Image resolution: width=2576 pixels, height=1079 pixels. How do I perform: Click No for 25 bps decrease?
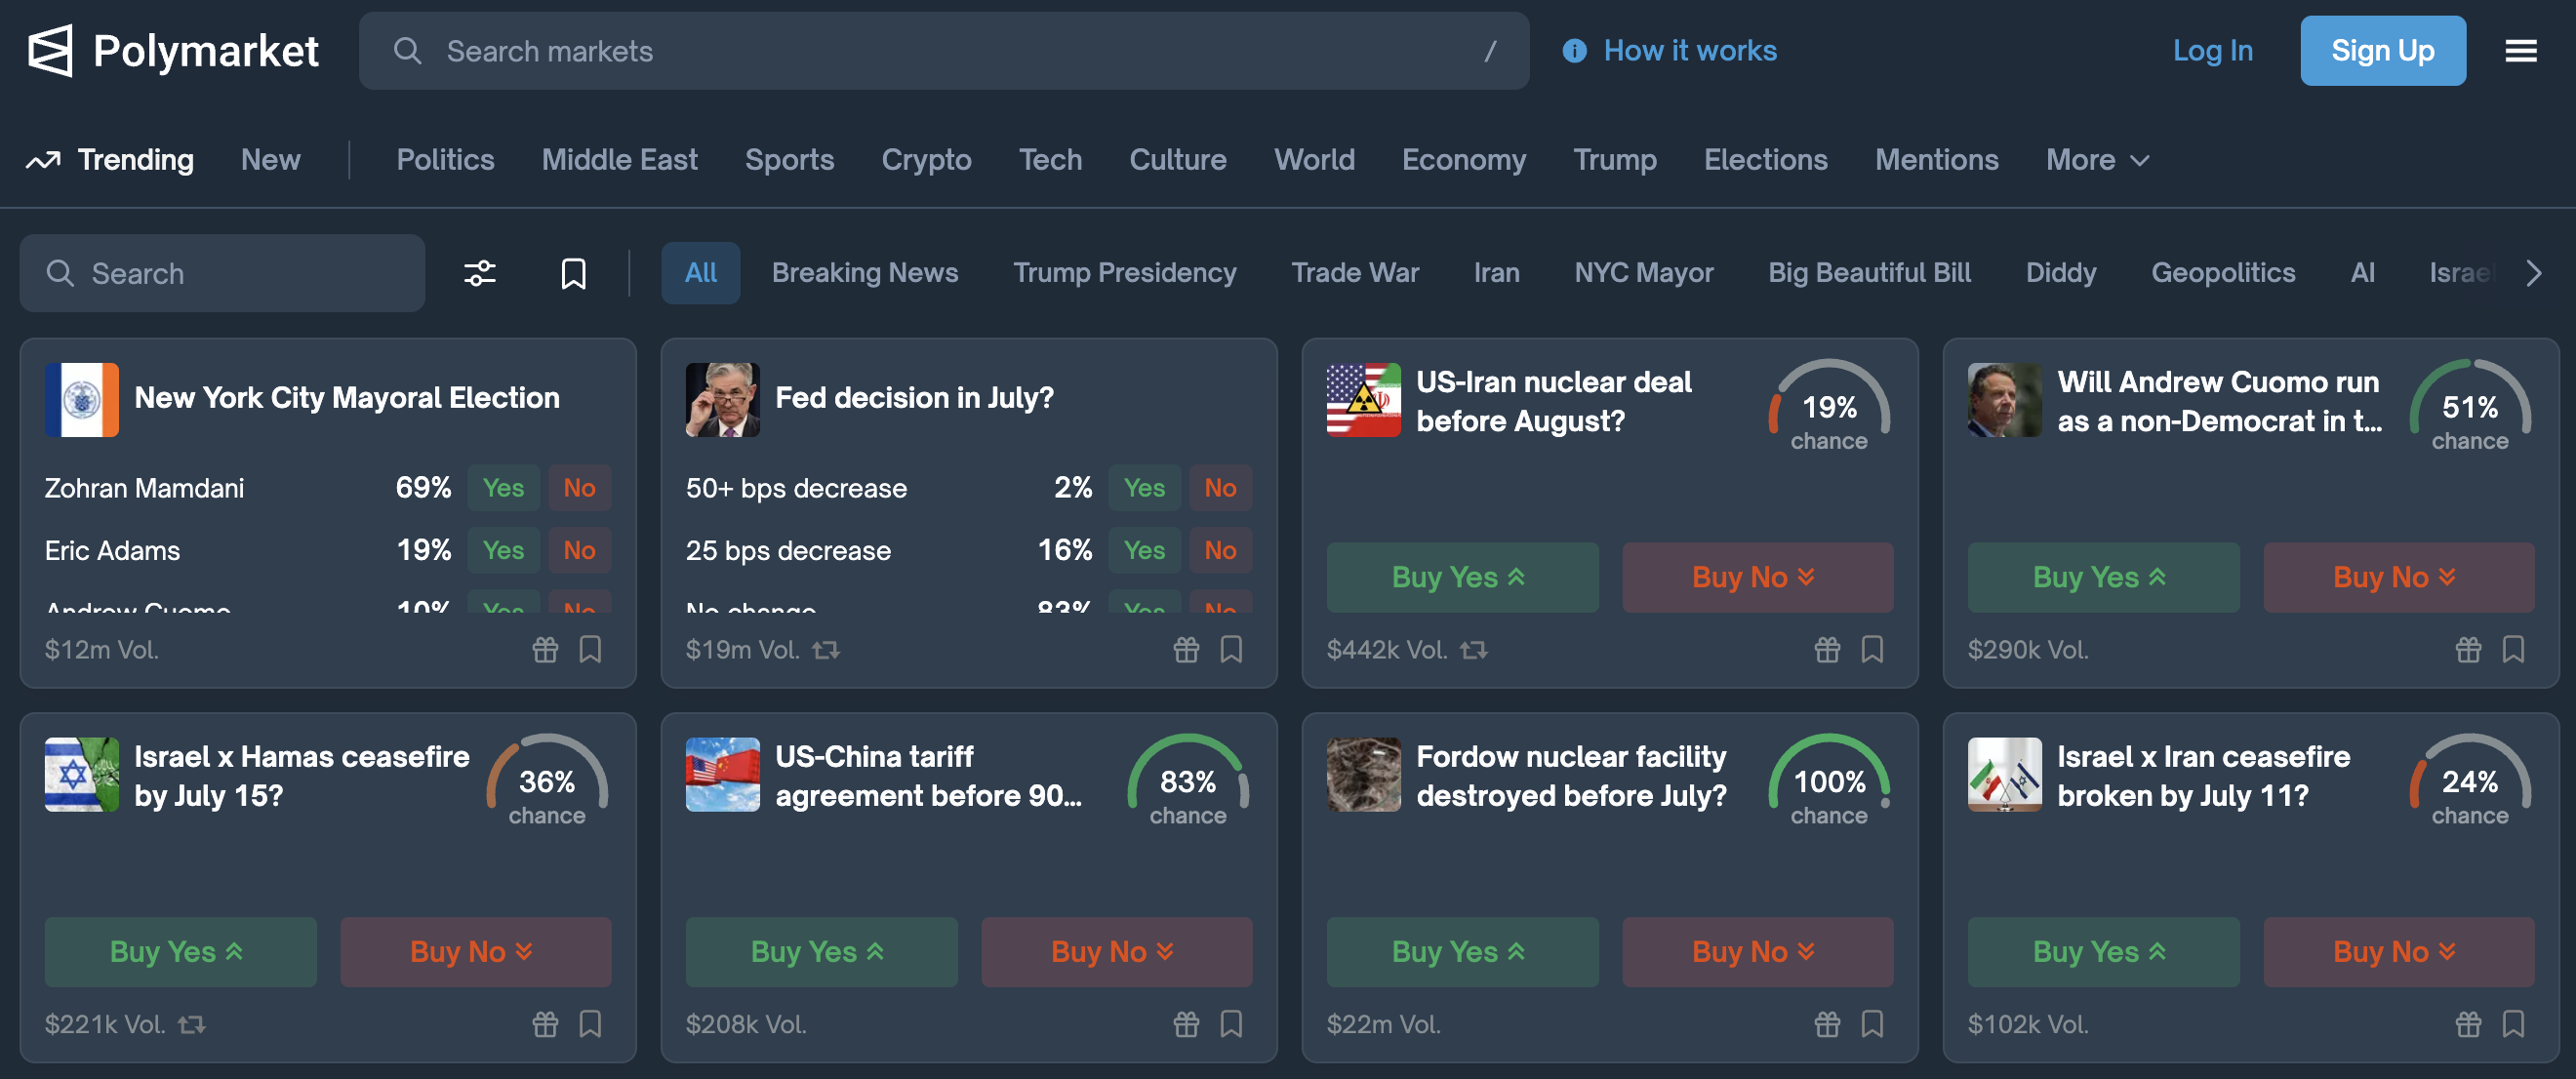click(1220, 550)
